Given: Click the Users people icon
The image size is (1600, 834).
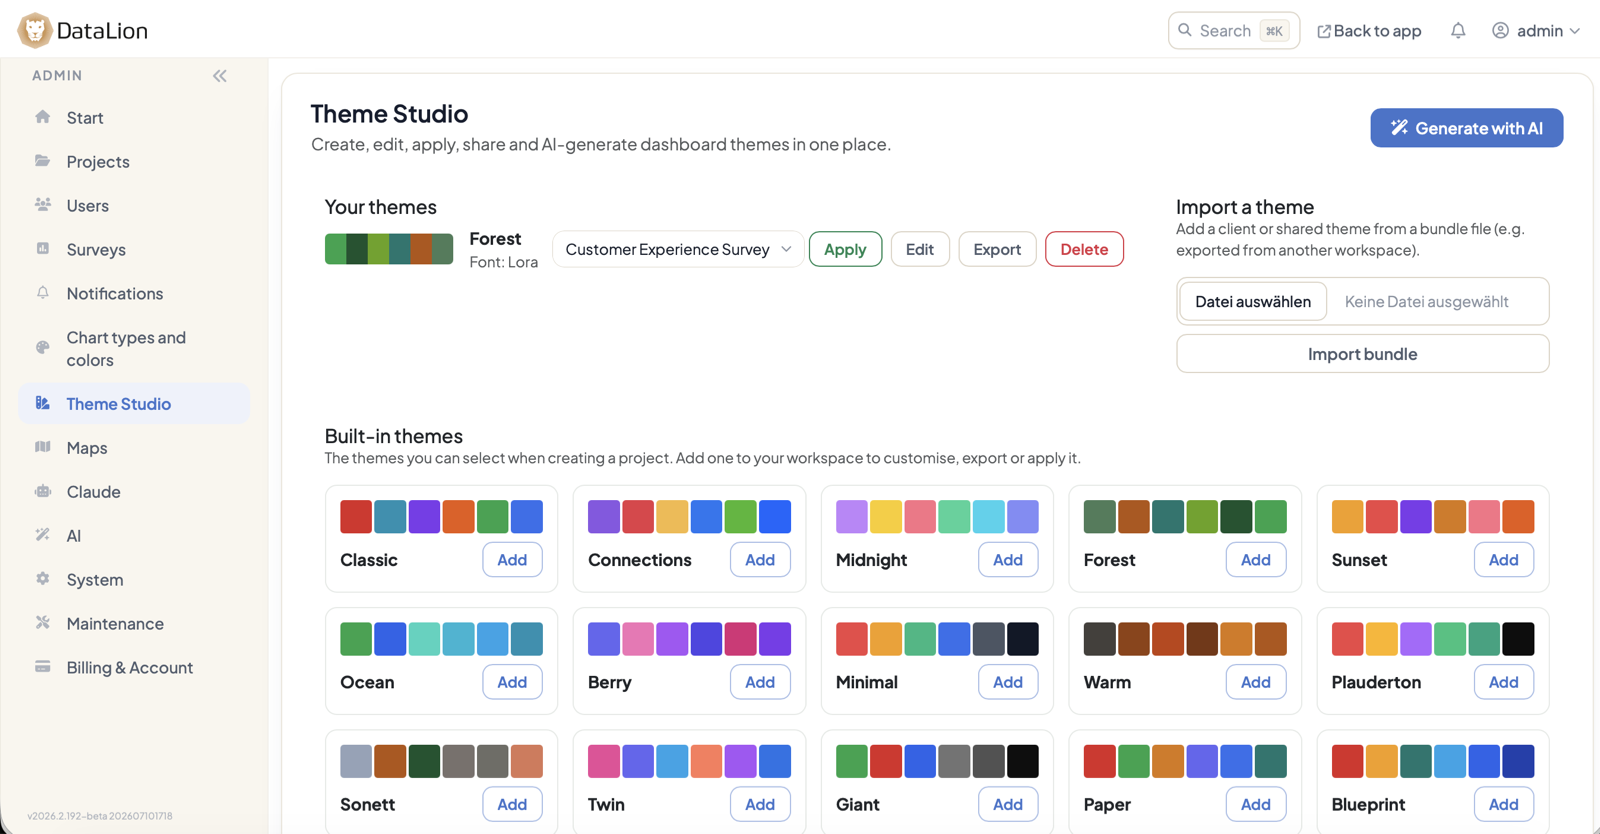Looking at the screenshot, I should tap(43, 205).
